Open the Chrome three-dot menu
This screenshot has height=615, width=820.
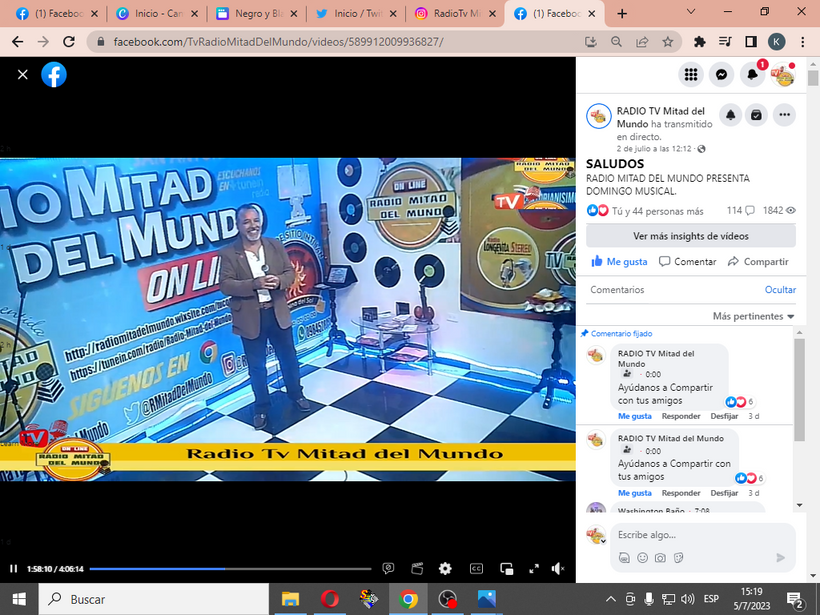[803, 42]
